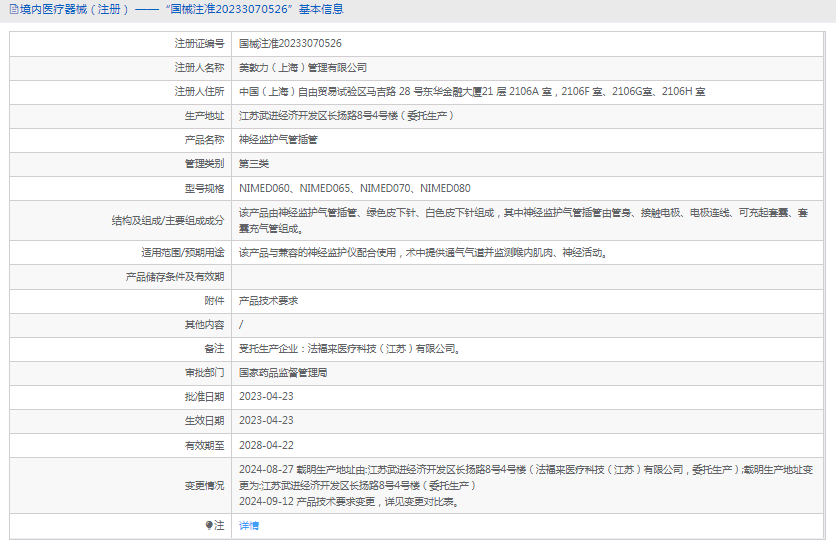
Task: Click remark 委托生产企业：法福来医疗科技（江苏）有限公司
Action: click(x=350, y=349)
